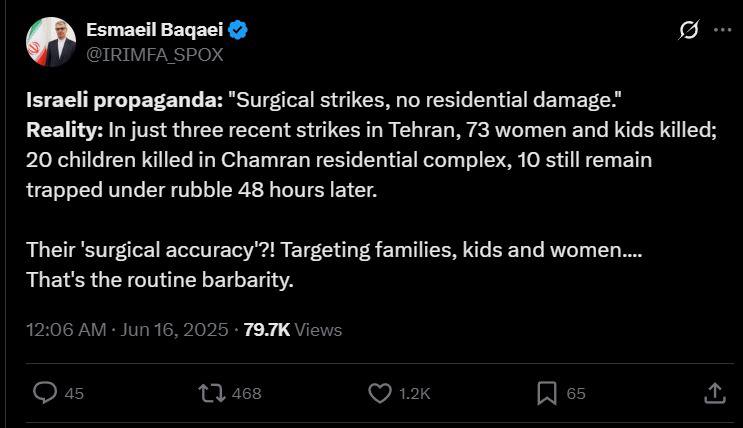Open the Esmaeil Baqaei display name
The height and width of the screenshot is (428, 743).
pos(154,30)
